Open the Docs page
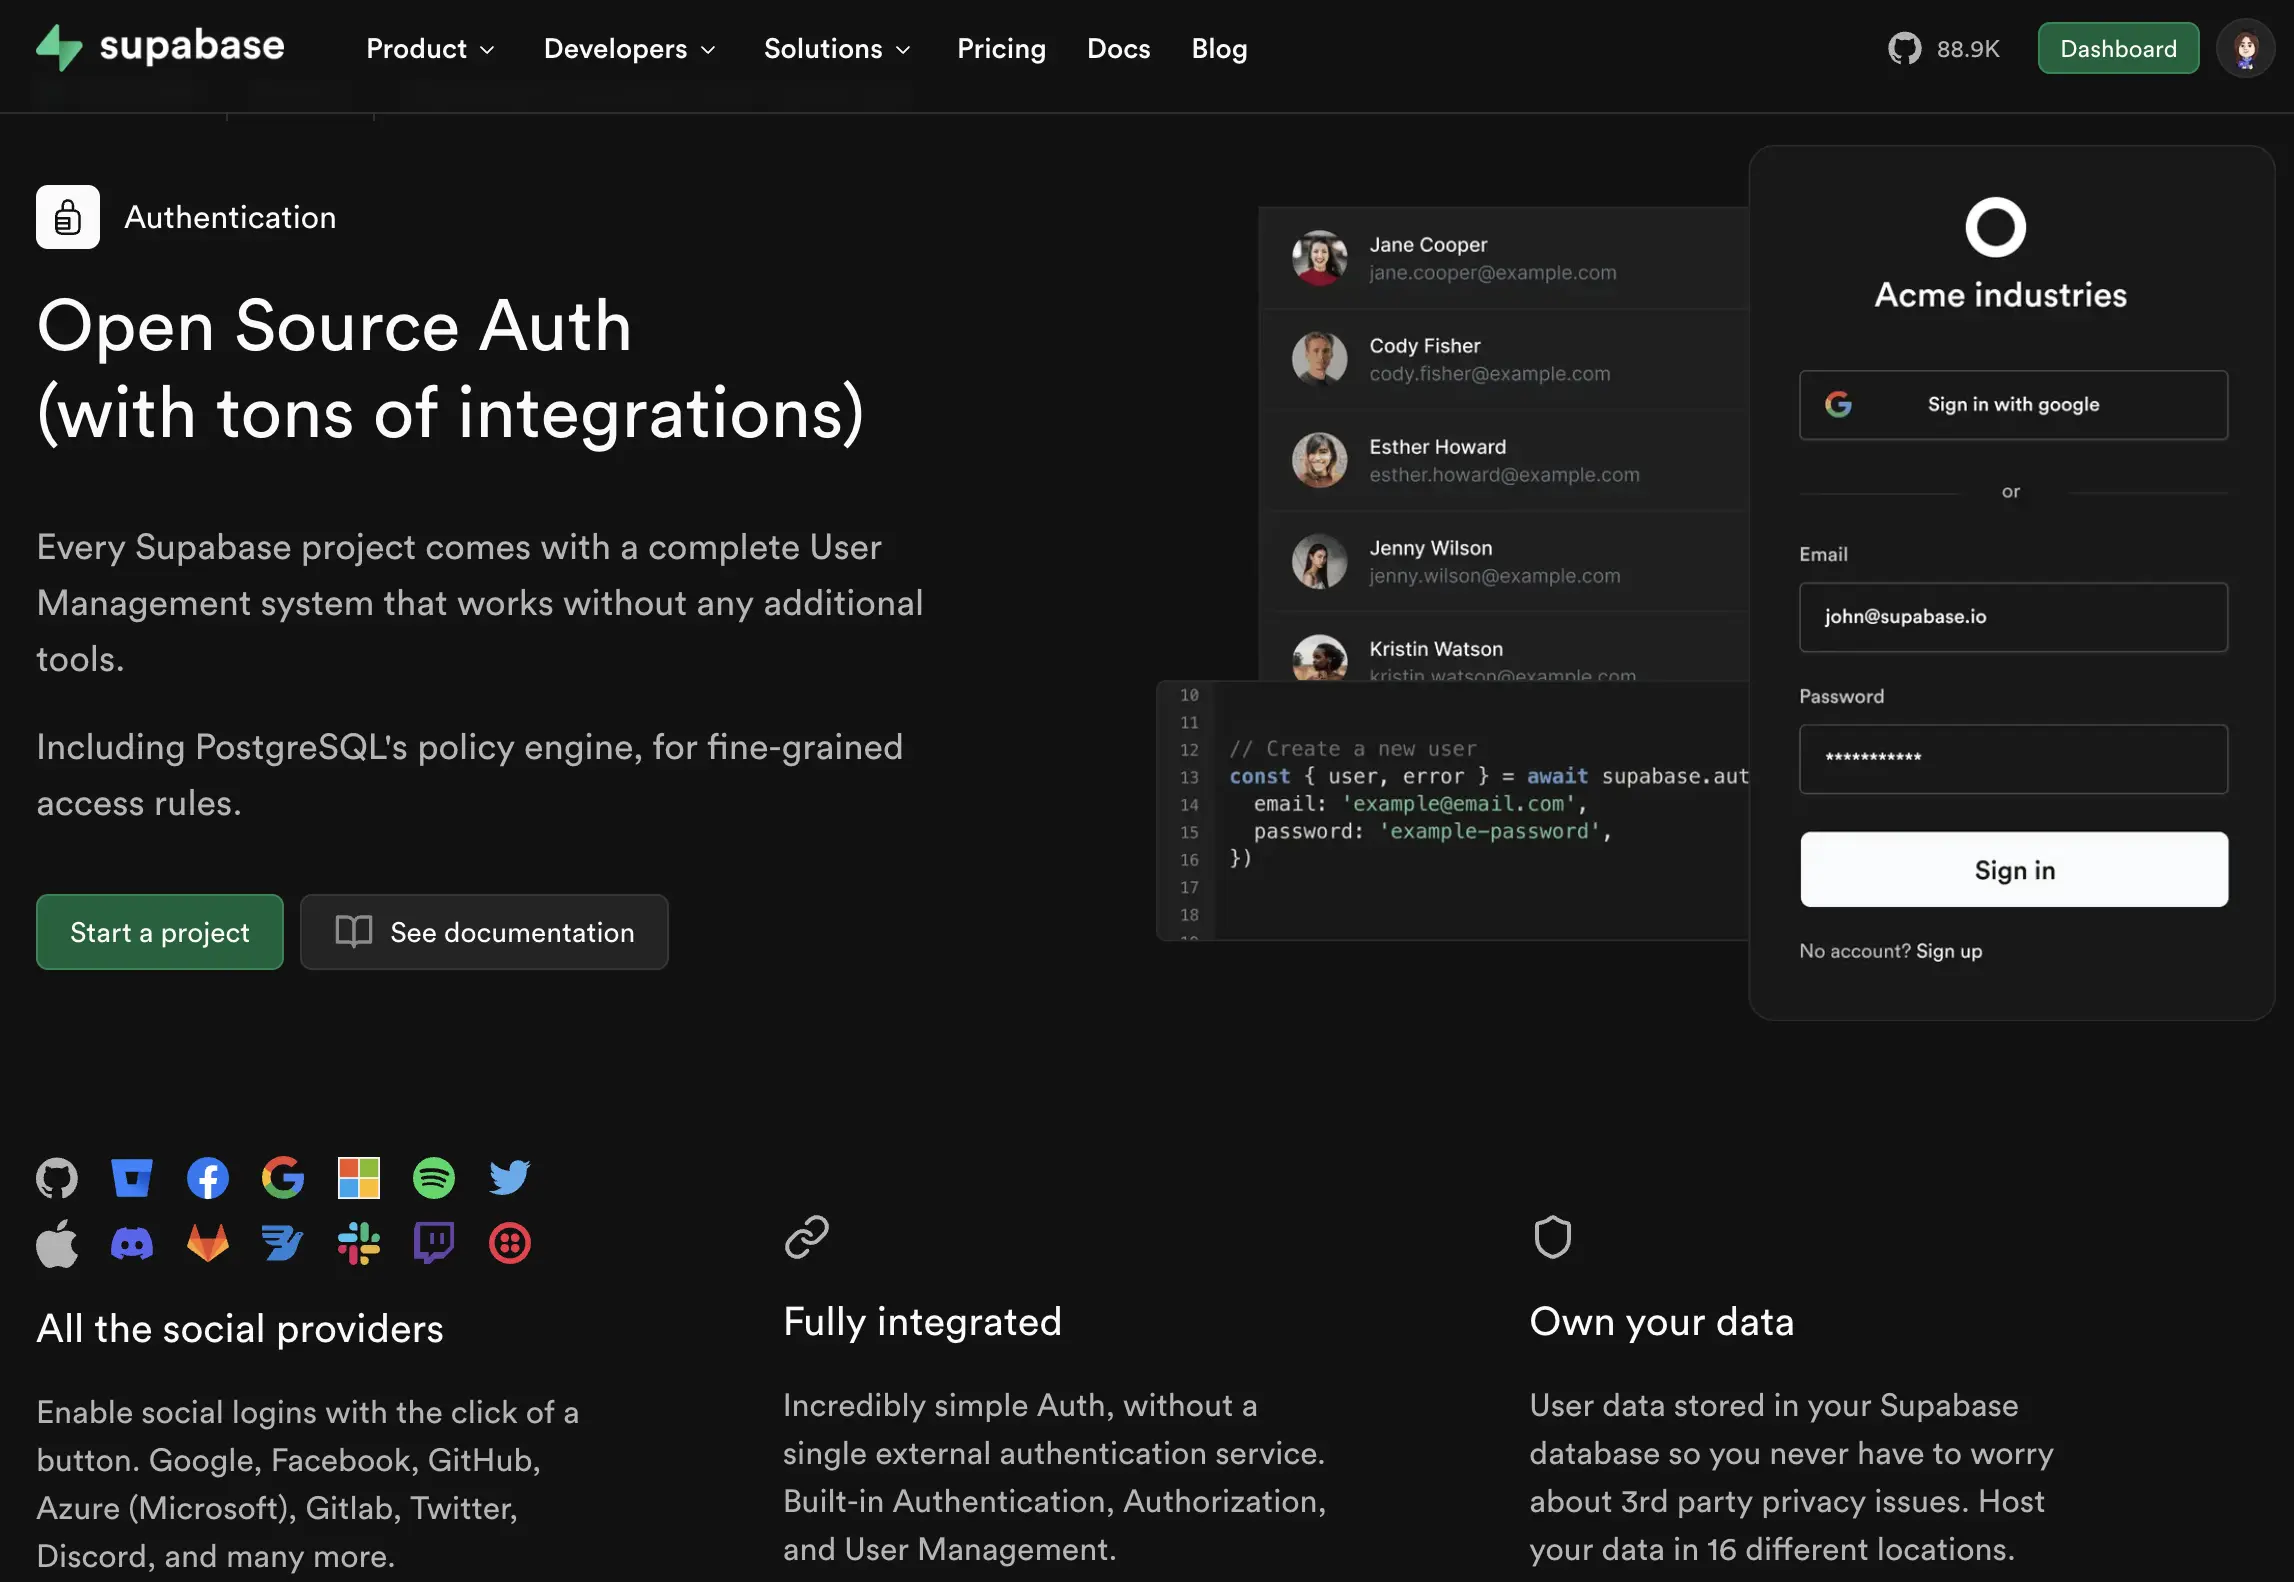This screenshot has width=2294, height=1582. tap(1118, 48)
